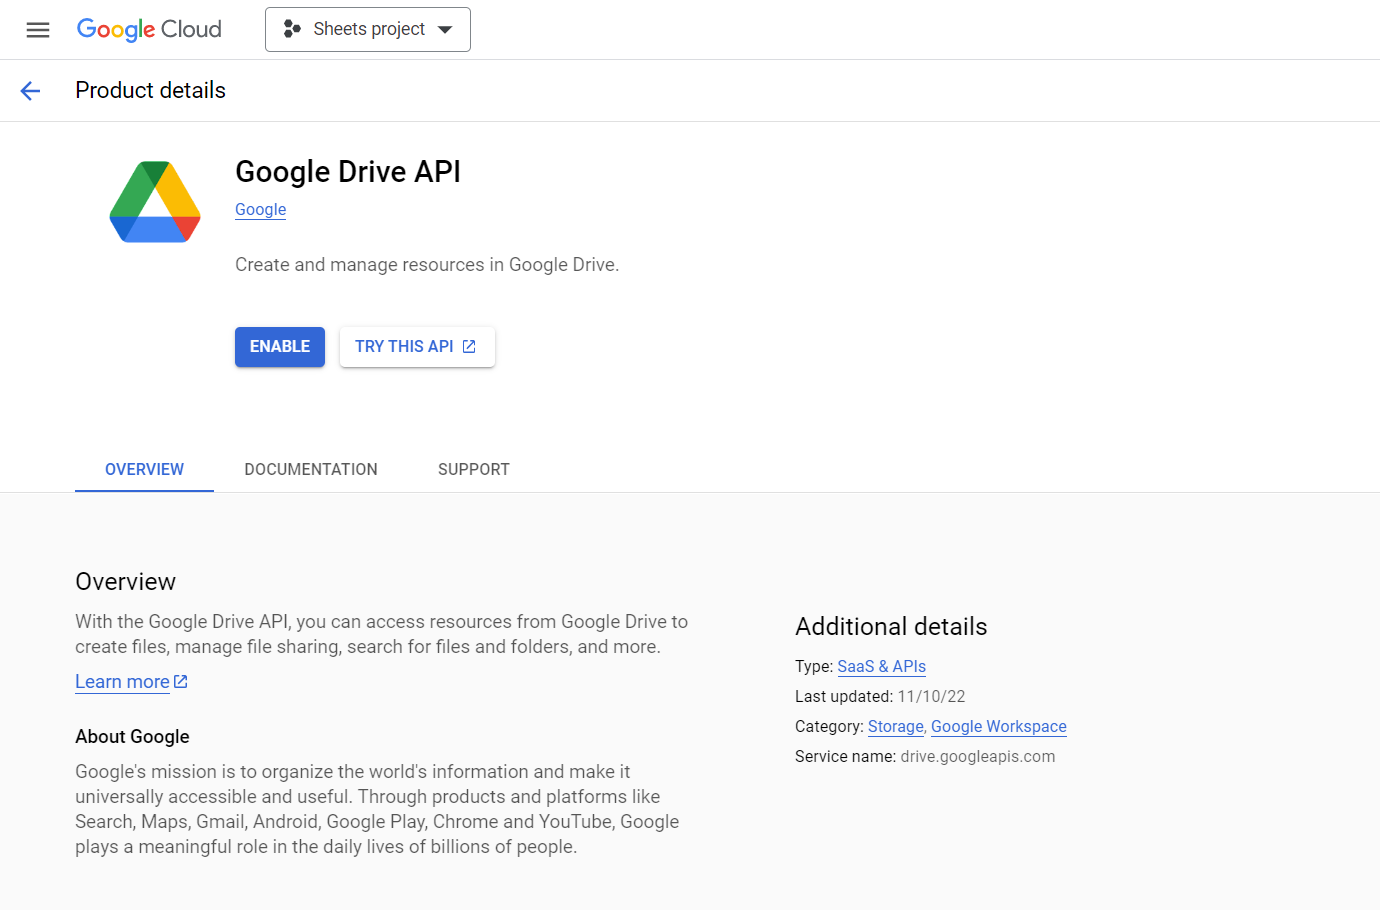This screenshot has height=910, width=1380.
Task: Enable the Google Drive API
Action: coord(279,346)
